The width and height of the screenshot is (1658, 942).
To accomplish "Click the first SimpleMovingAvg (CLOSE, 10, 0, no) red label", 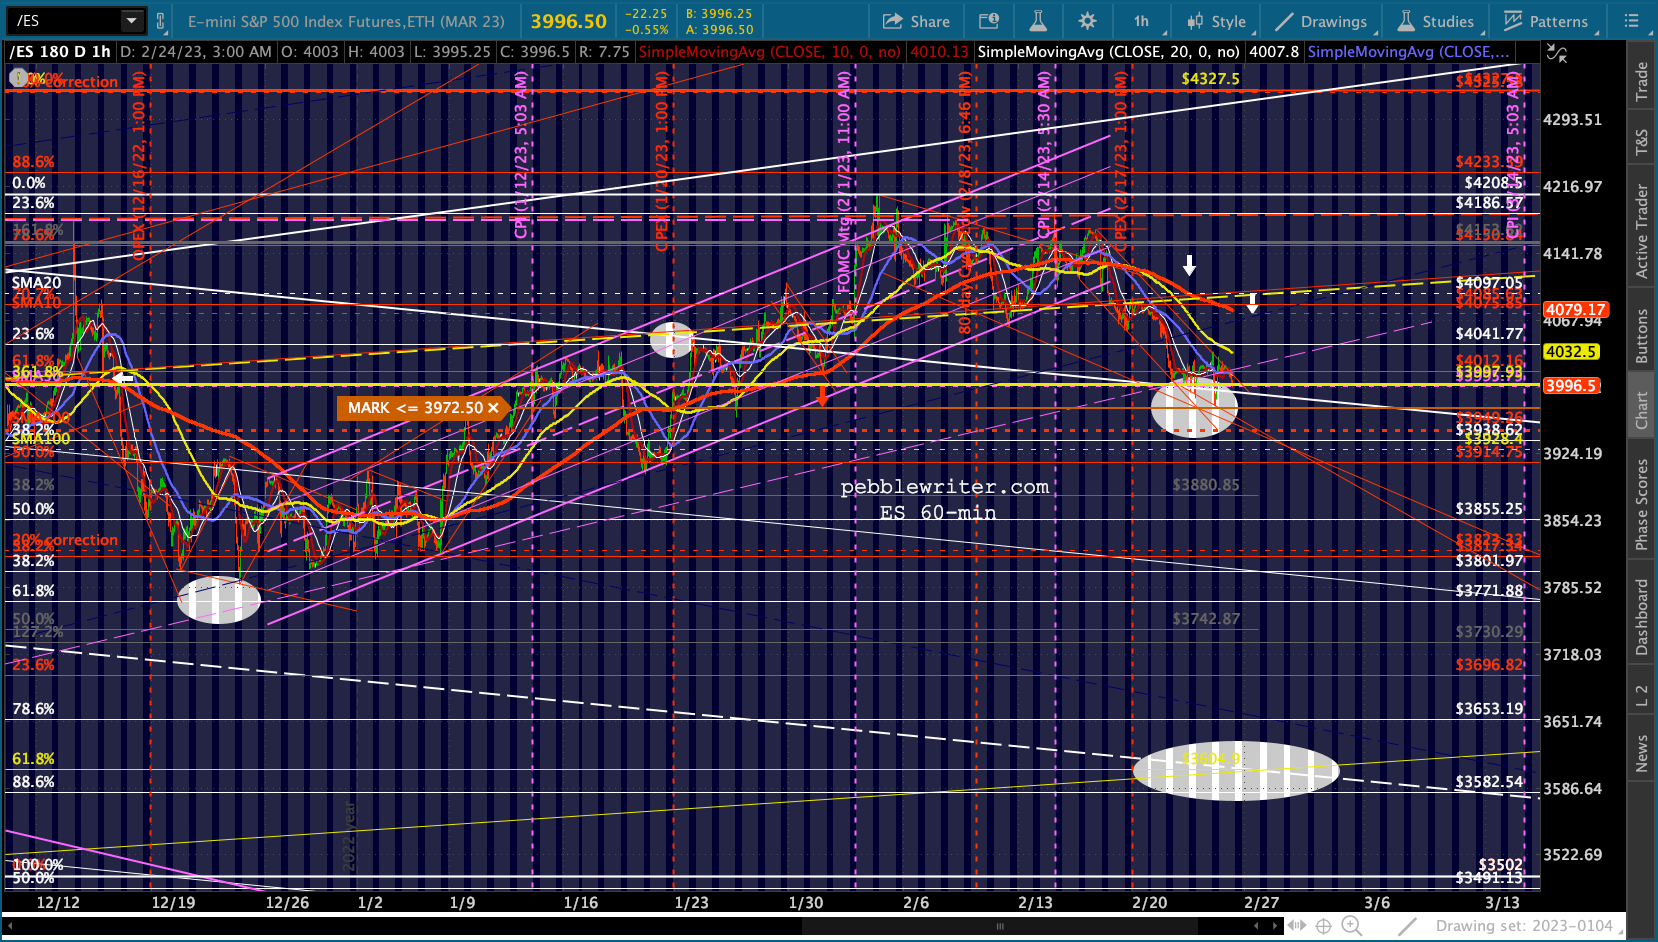I will (x=770, y=52).
